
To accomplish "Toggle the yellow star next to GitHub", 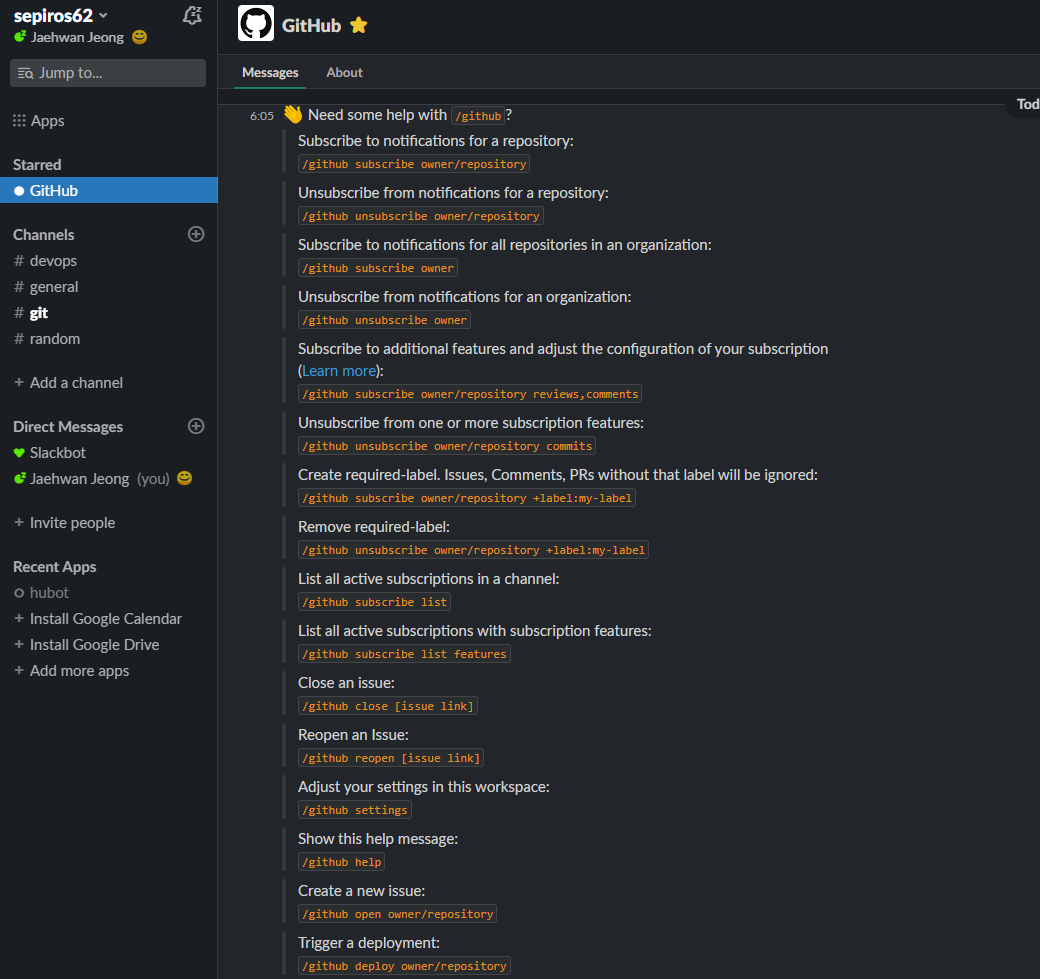I will (x=359, y=25).
